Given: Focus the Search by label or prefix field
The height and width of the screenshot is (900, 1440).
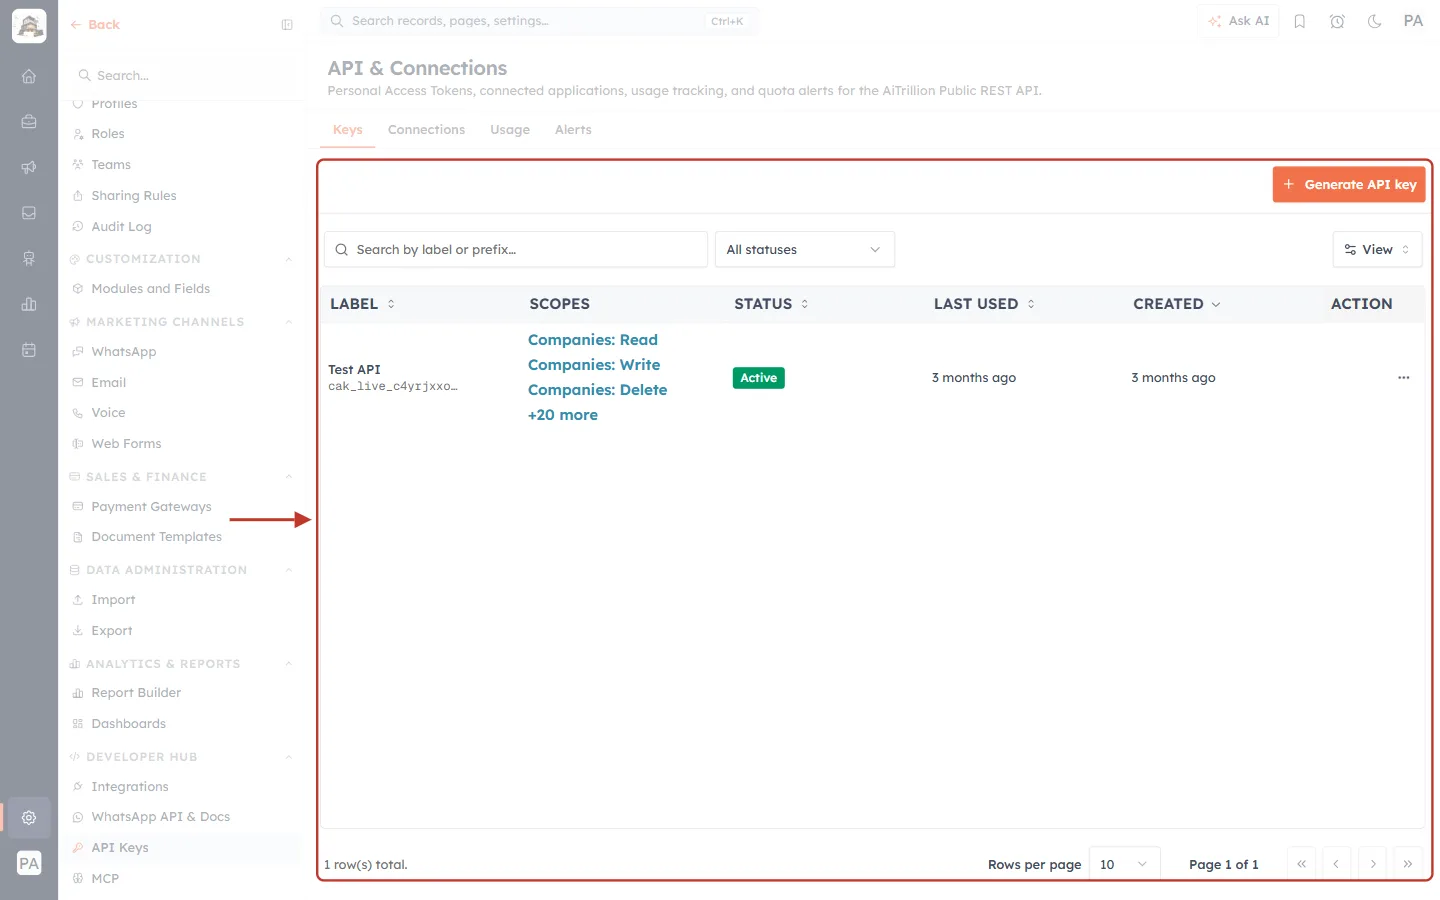Looking at the screenshot, I should (x=516, y=250).
